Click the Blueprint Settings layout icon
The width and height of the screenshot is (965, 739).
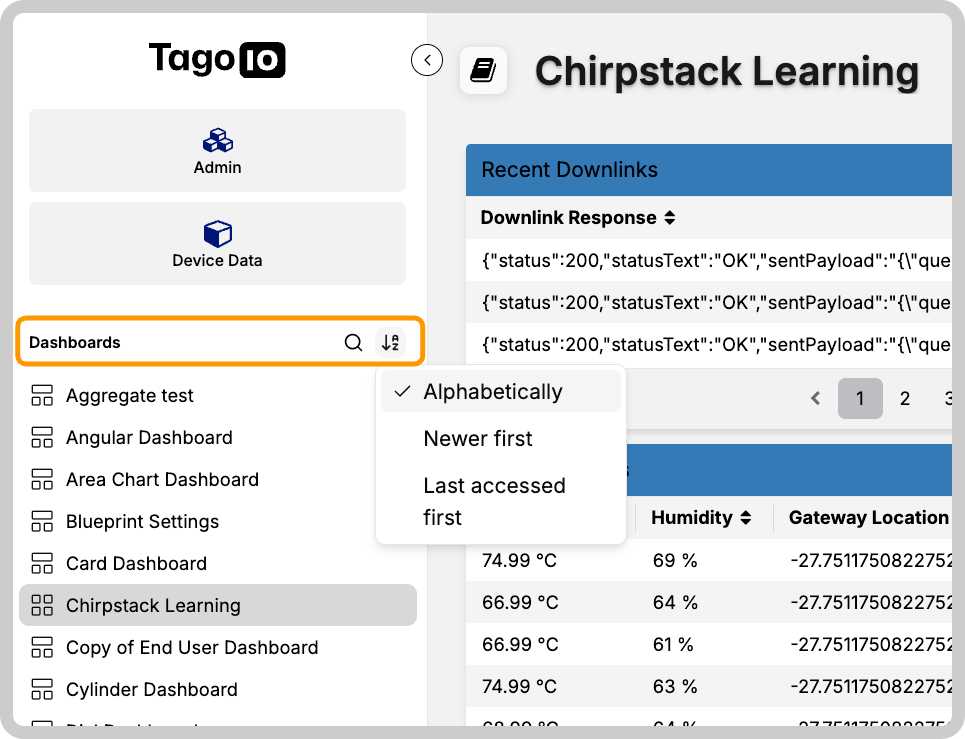(42, 521)
